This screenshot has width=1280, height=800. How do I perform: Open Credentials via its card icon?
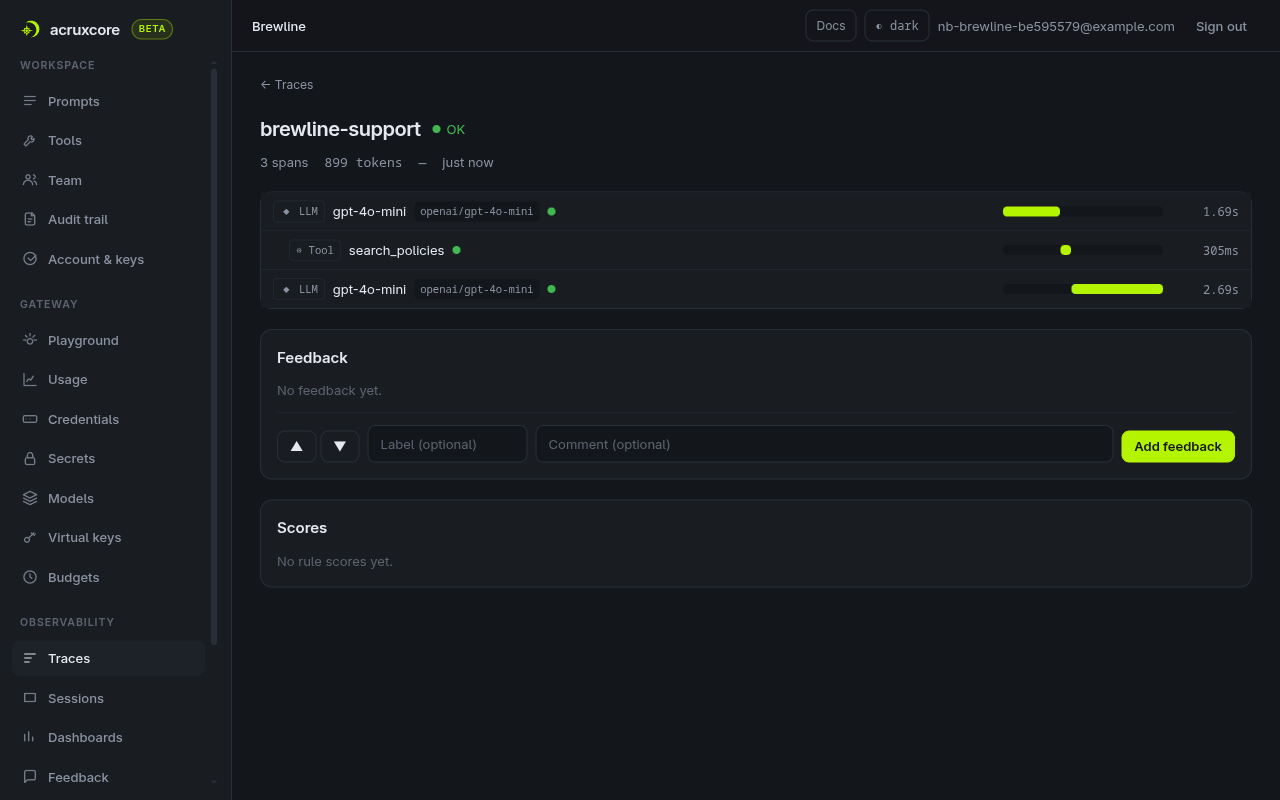pyautogui.click(x=30, y=419)
